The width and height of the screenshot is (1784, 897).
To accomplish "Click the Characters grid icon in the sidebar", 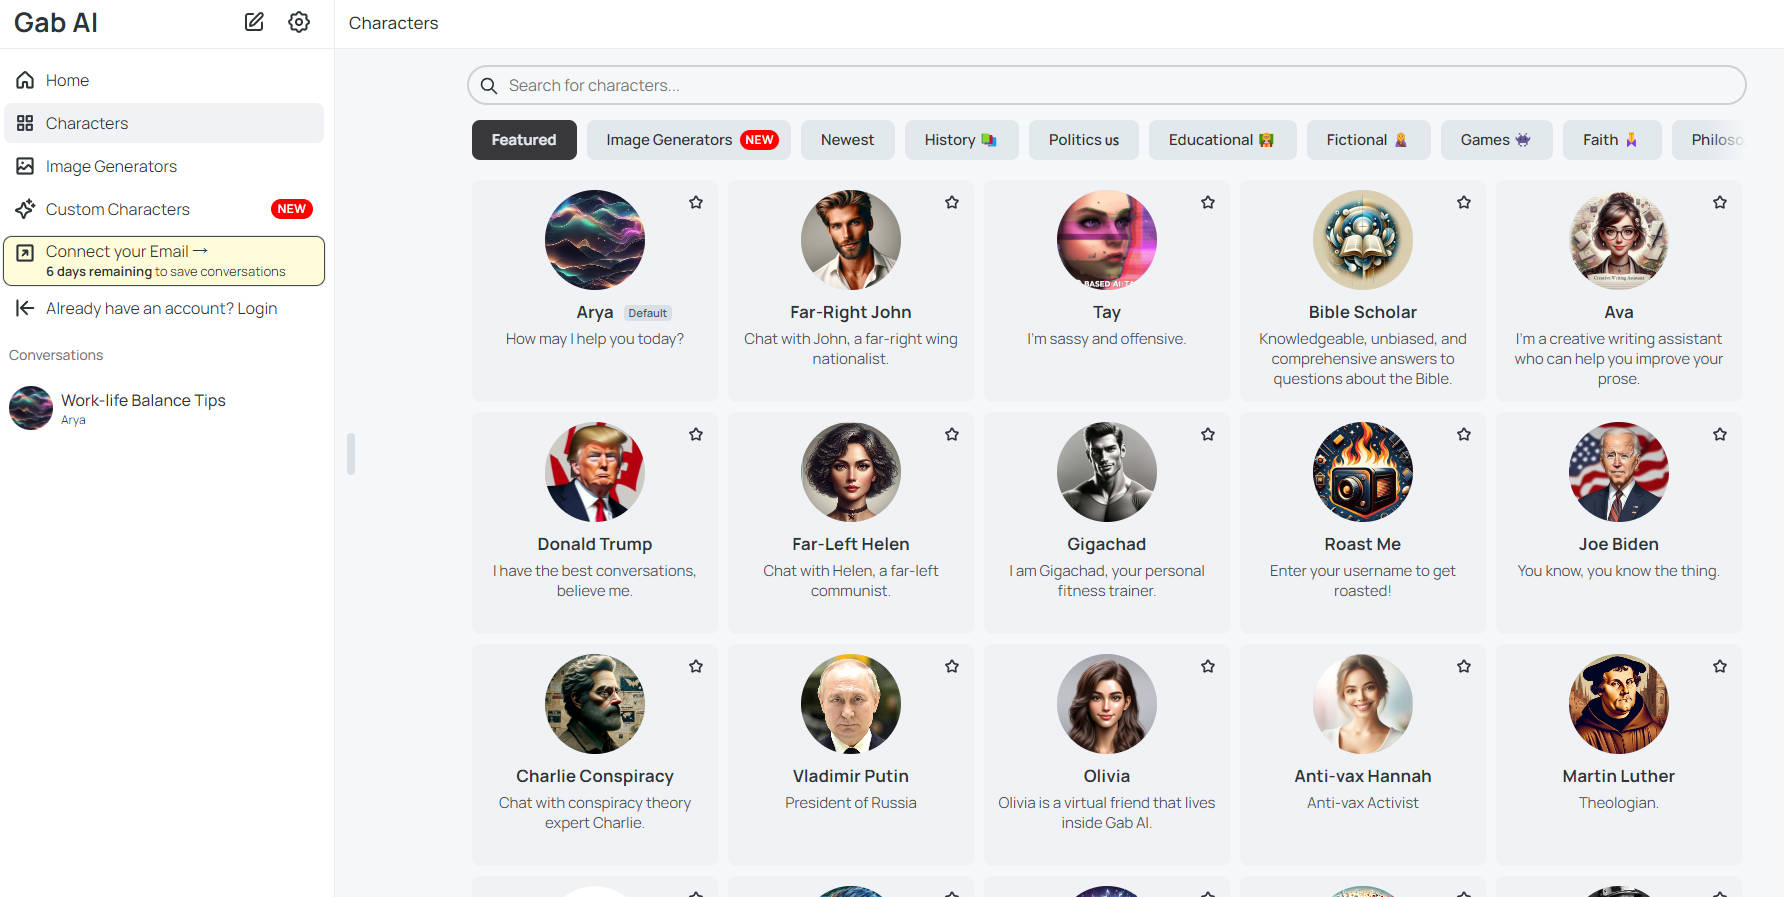I will click(x=25, y=123).
